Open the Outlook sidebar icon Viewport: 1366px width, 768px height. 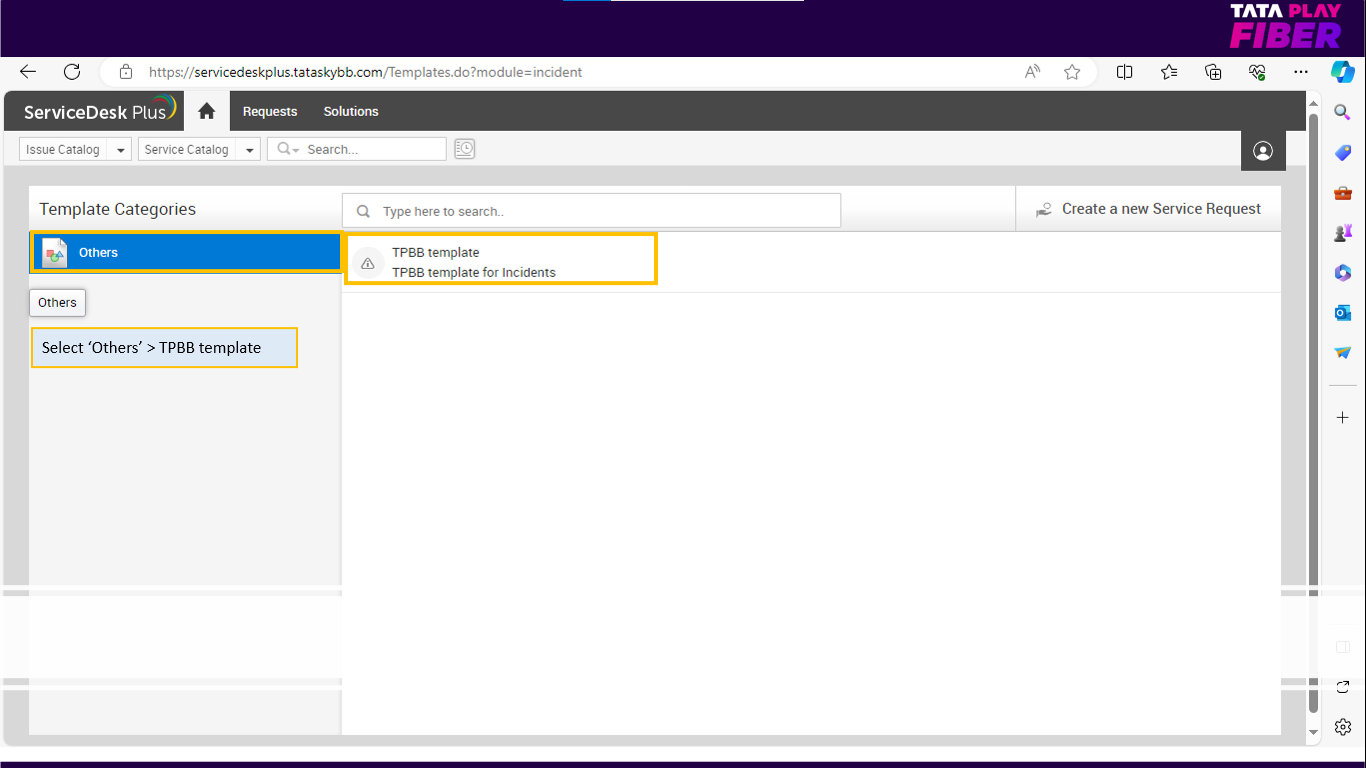point(1342,312)
